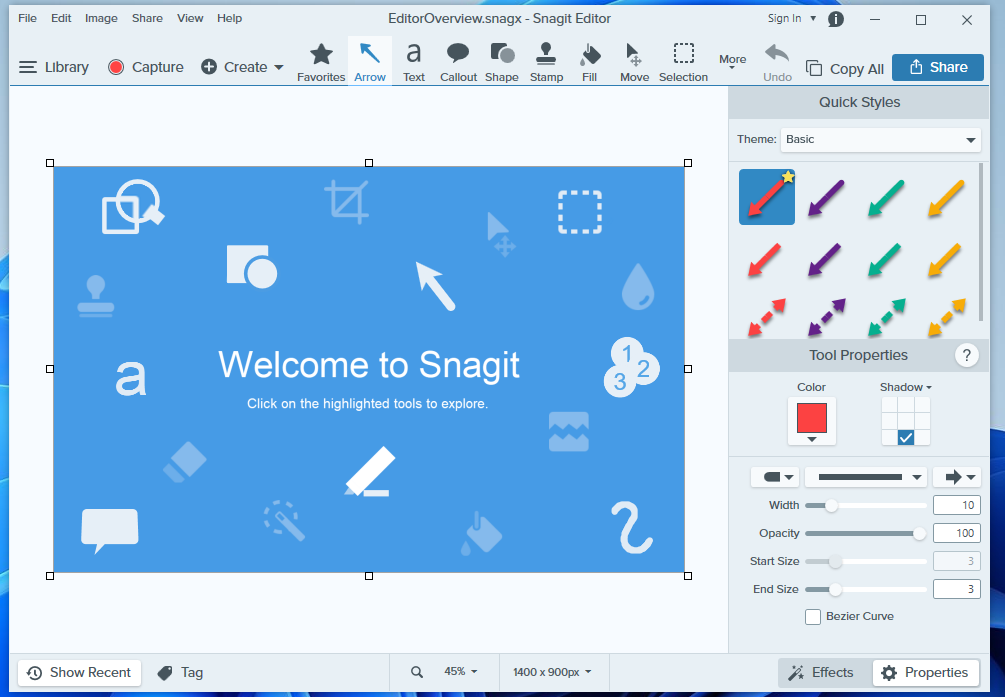Open the arrow end style dropdown
This screenshot has height=697, width=1005.
[956, 476]
